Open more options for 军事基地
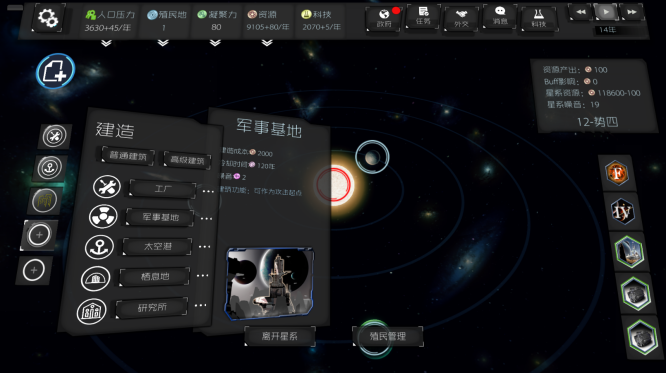The height and width of the screenshot is (373, 667). (x=206, y=219)
